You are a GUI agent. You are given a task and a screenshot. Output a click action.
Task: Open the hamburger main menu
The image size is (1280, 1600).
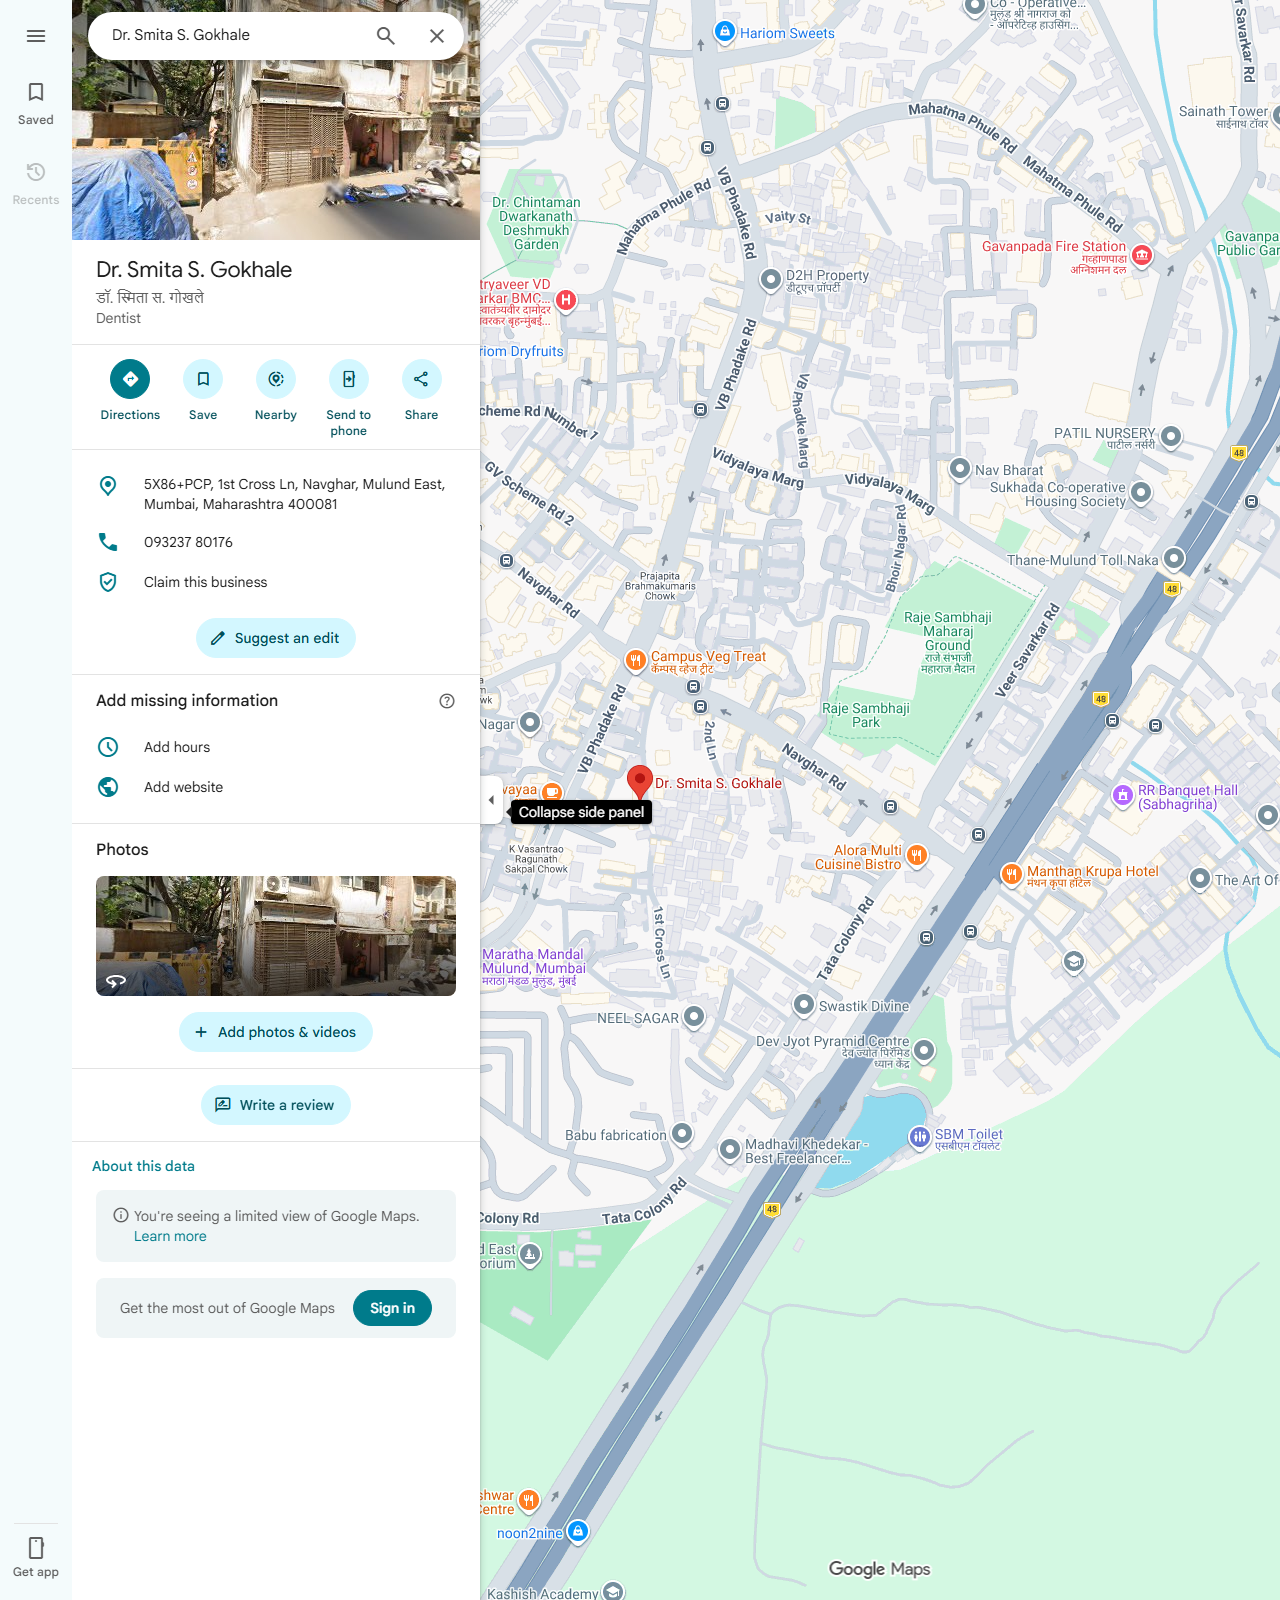[36, 36]
